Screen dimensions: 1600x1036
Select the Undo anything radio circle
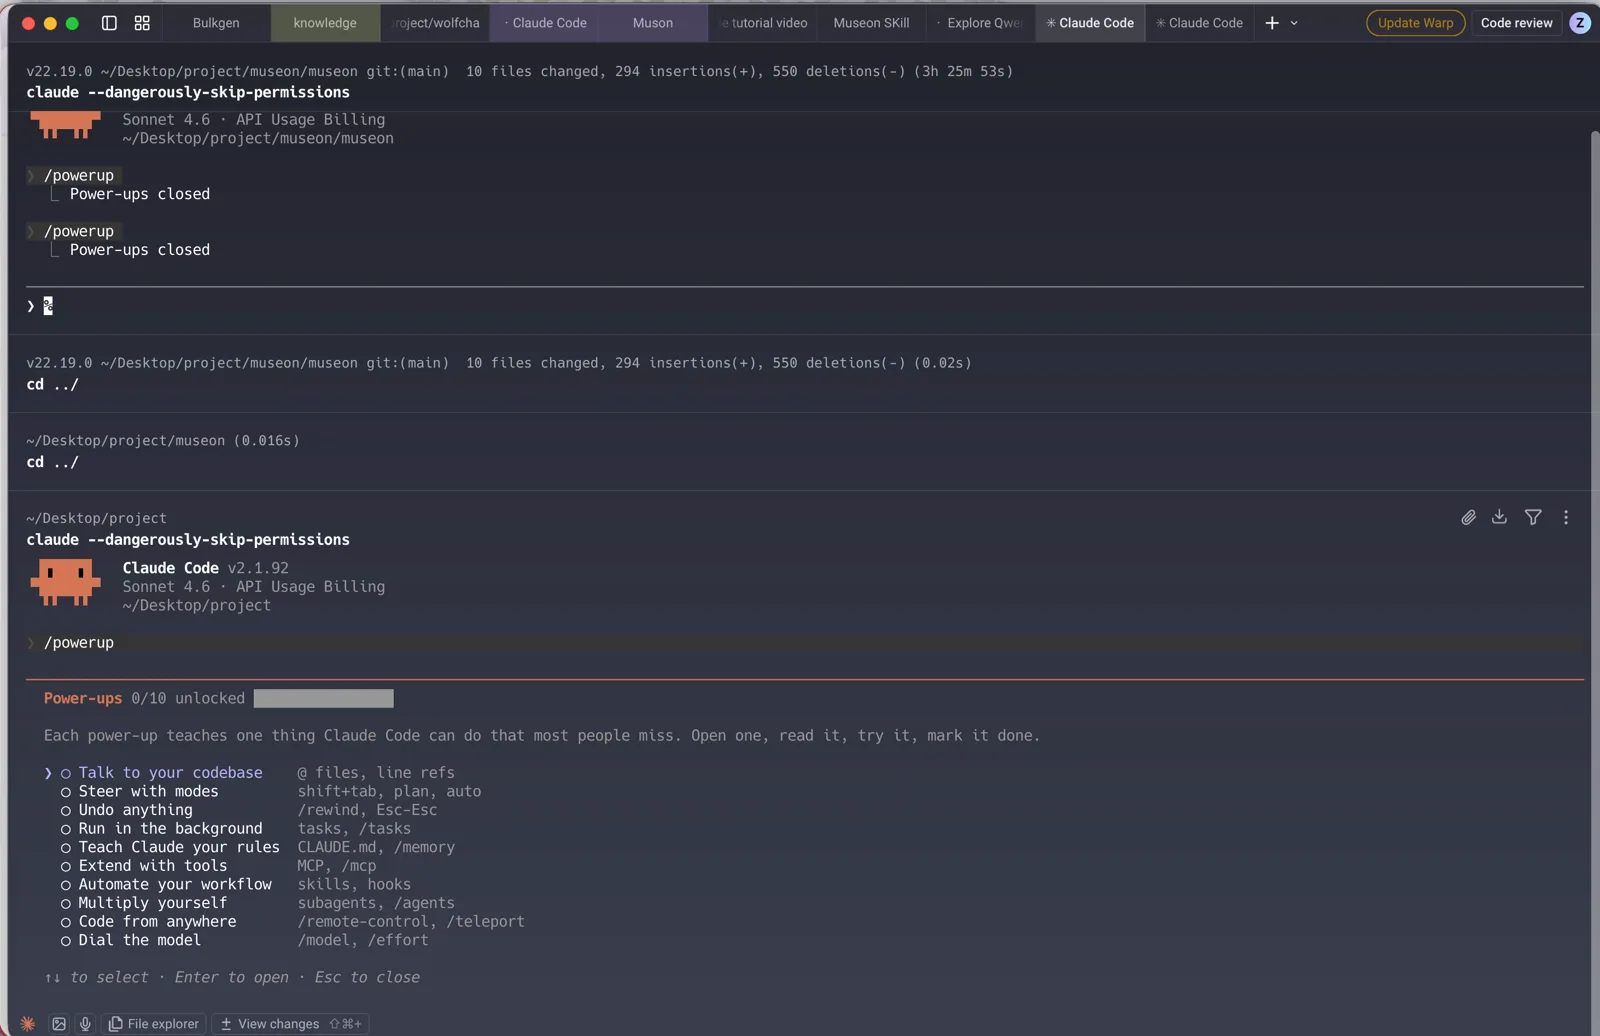tap(65, 810)
